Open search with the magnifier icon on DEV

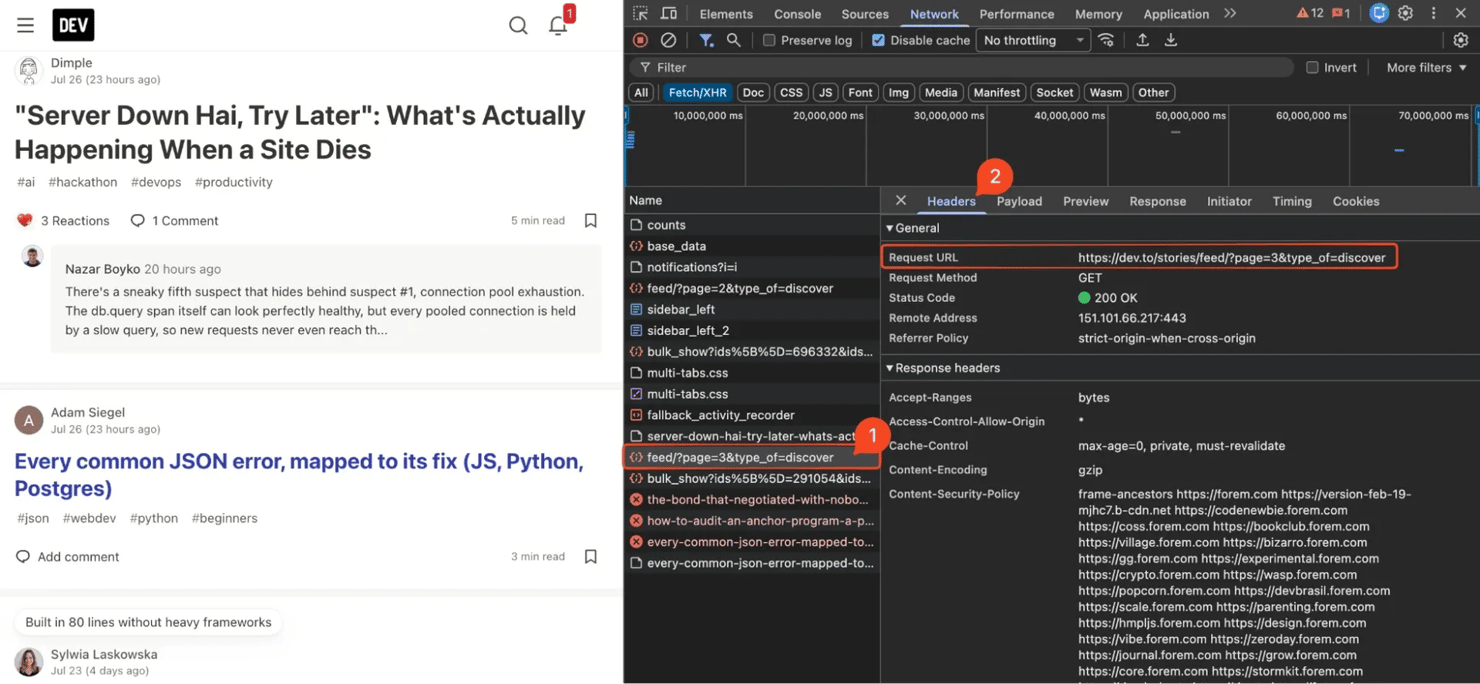pos(518,26)
